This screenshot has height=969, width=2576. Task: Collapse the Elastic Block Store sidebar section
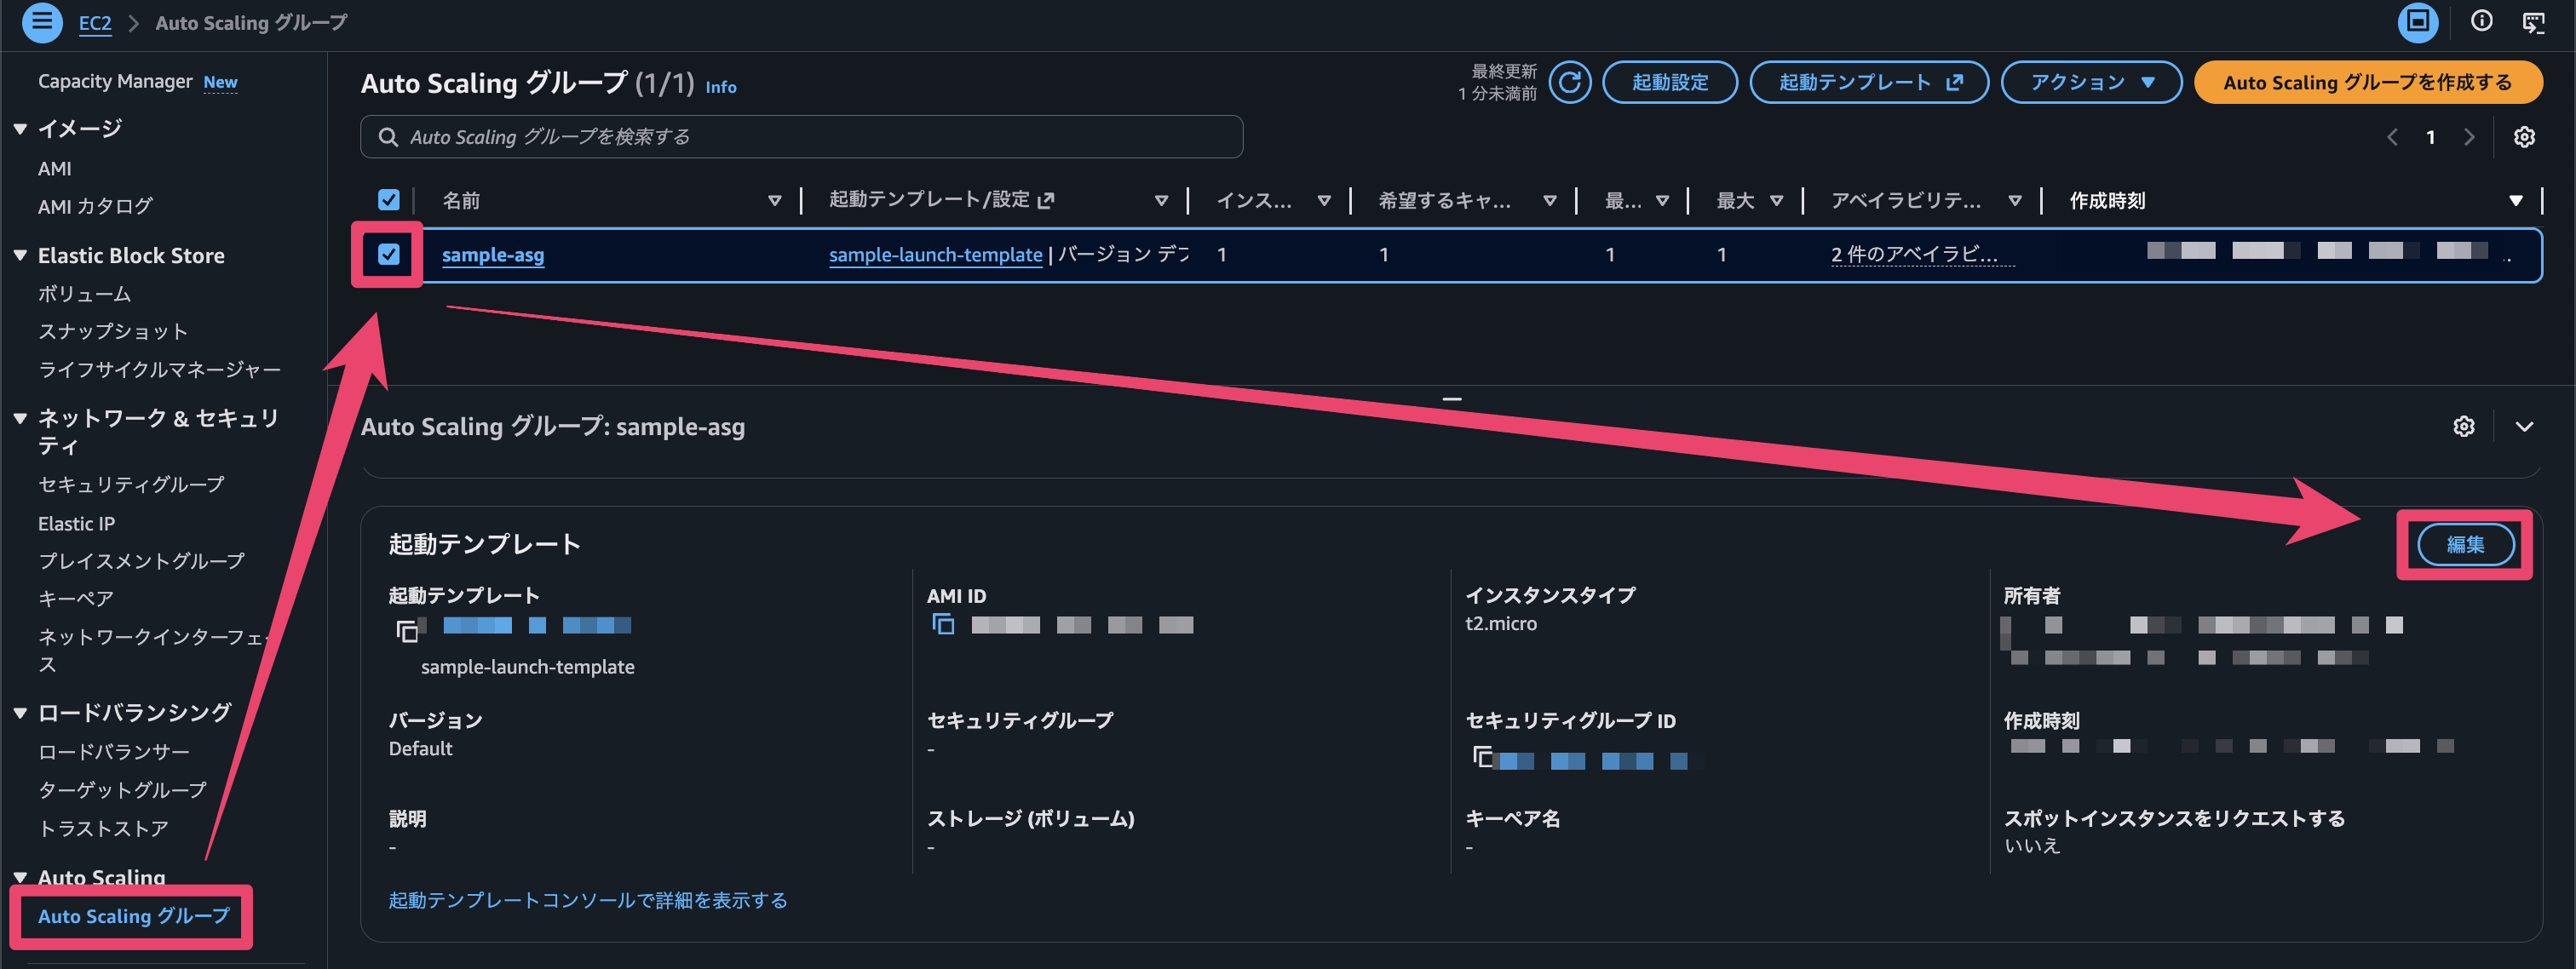coord(18,255)
